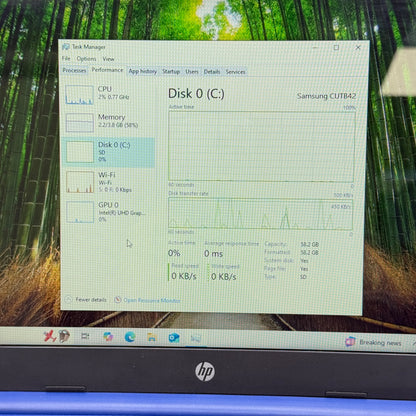Image resolution: width=416 pixels, height=416 pixels.
Task: Maximize the Task Manager window
Action: tap(336, 48)
